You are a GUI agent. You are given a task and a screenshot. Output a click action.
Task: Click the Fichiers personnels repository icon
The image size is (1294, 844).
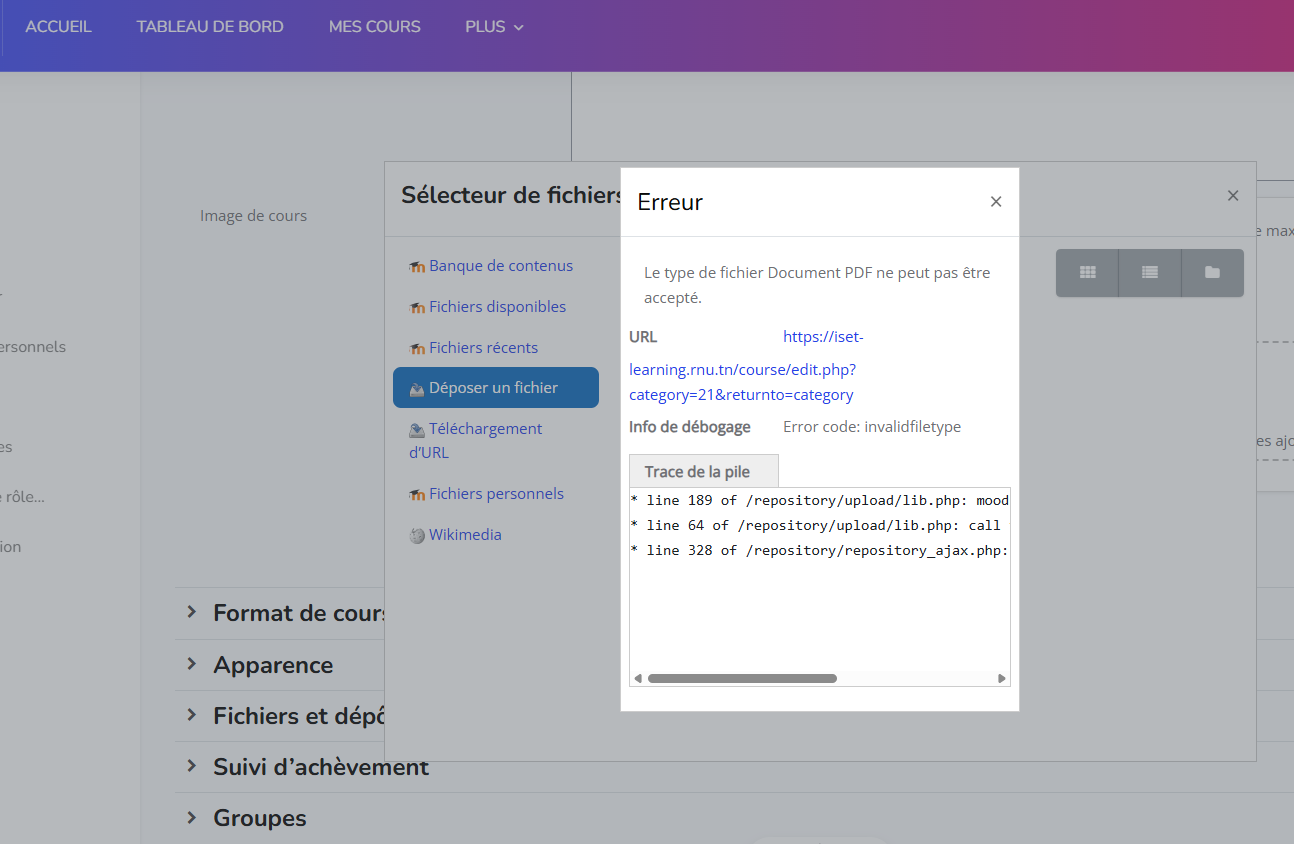(417, 495)
